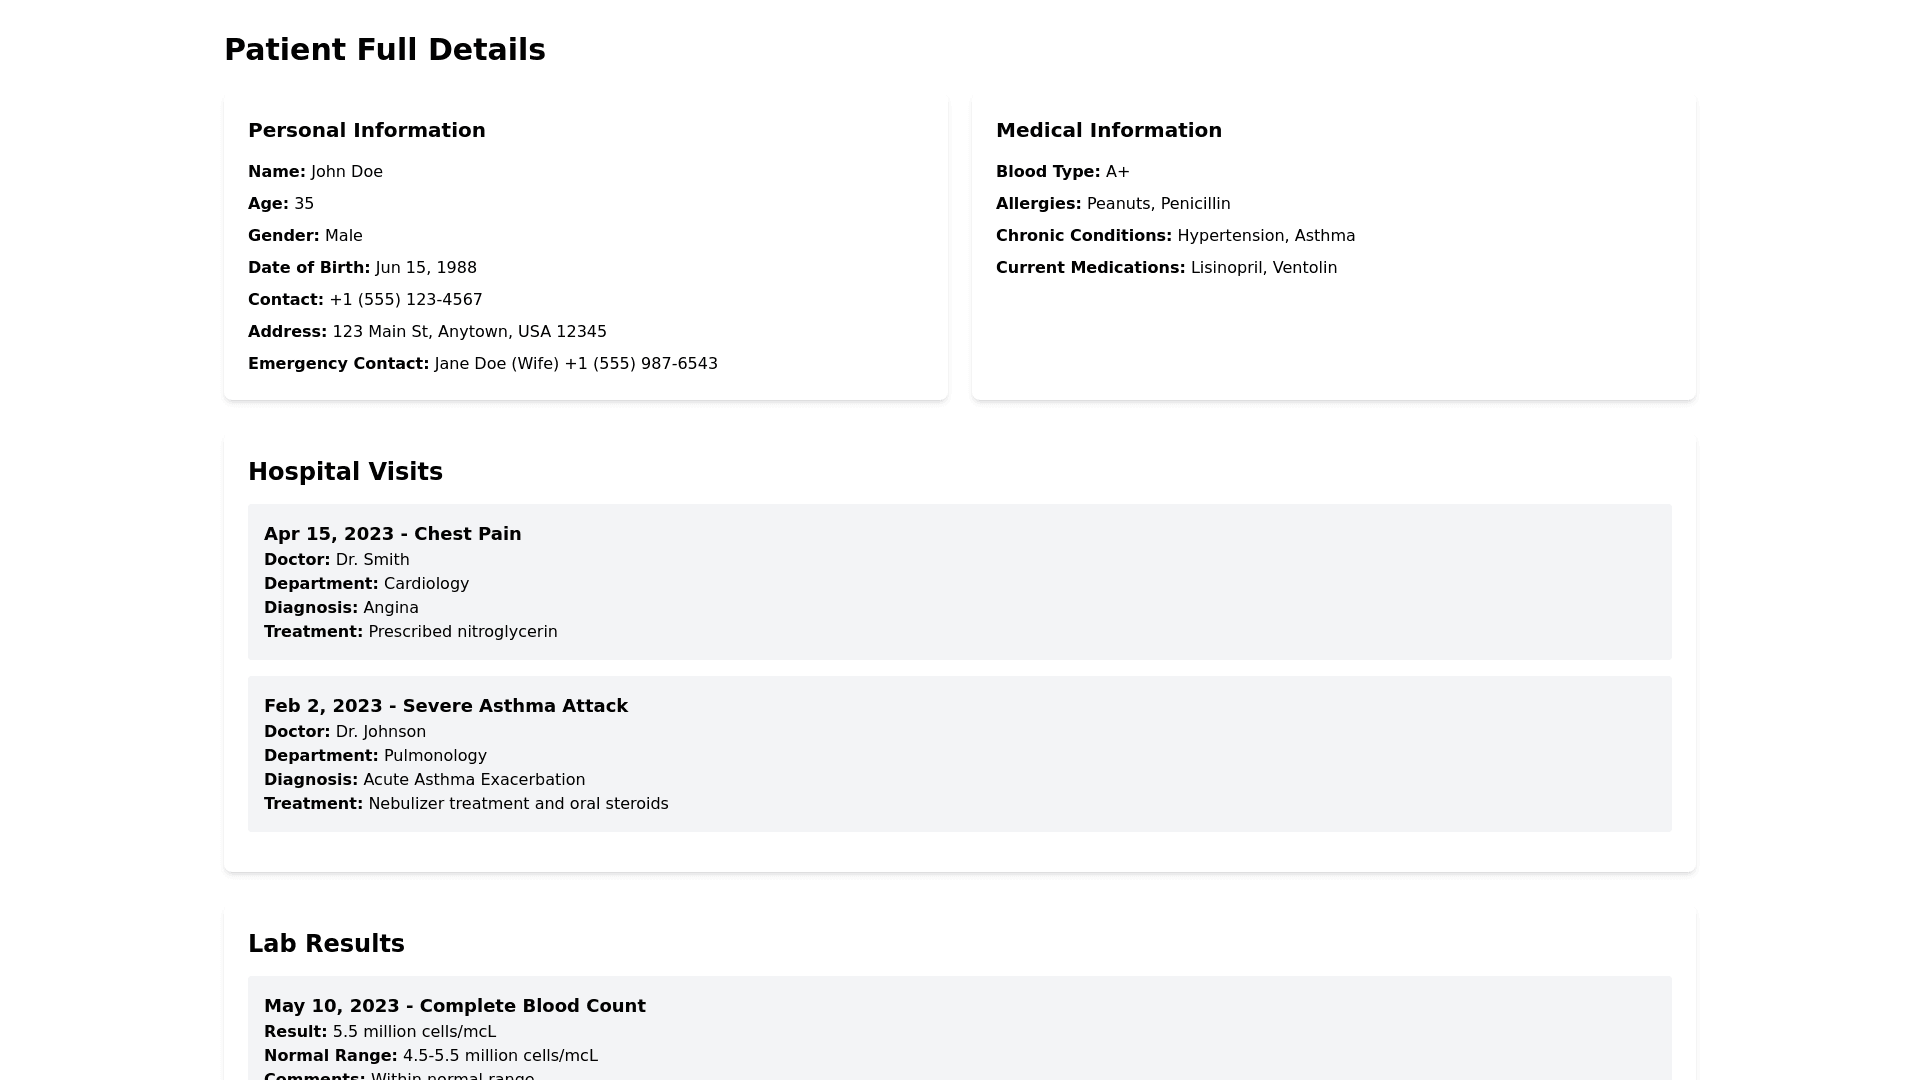Click the Personal Information section title
Screen dimensions: 1920x1080
point(366,130)
